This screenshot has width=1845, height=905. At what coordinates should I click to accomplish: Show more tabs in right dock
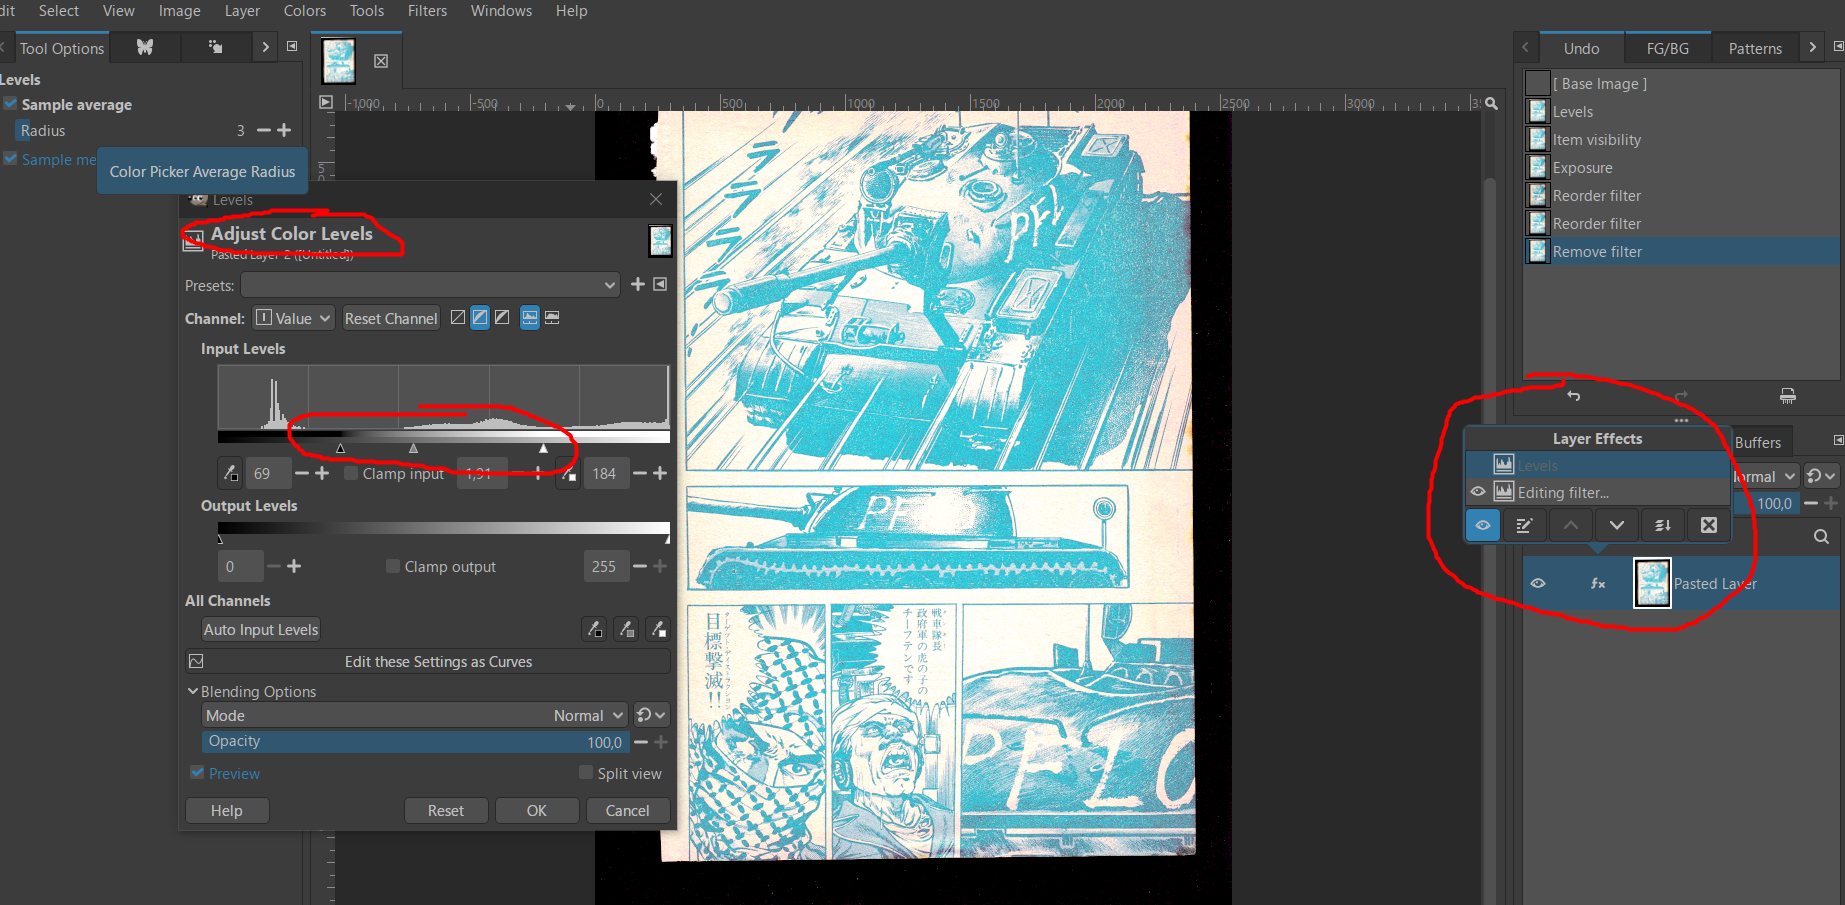tap(1812, 47)
